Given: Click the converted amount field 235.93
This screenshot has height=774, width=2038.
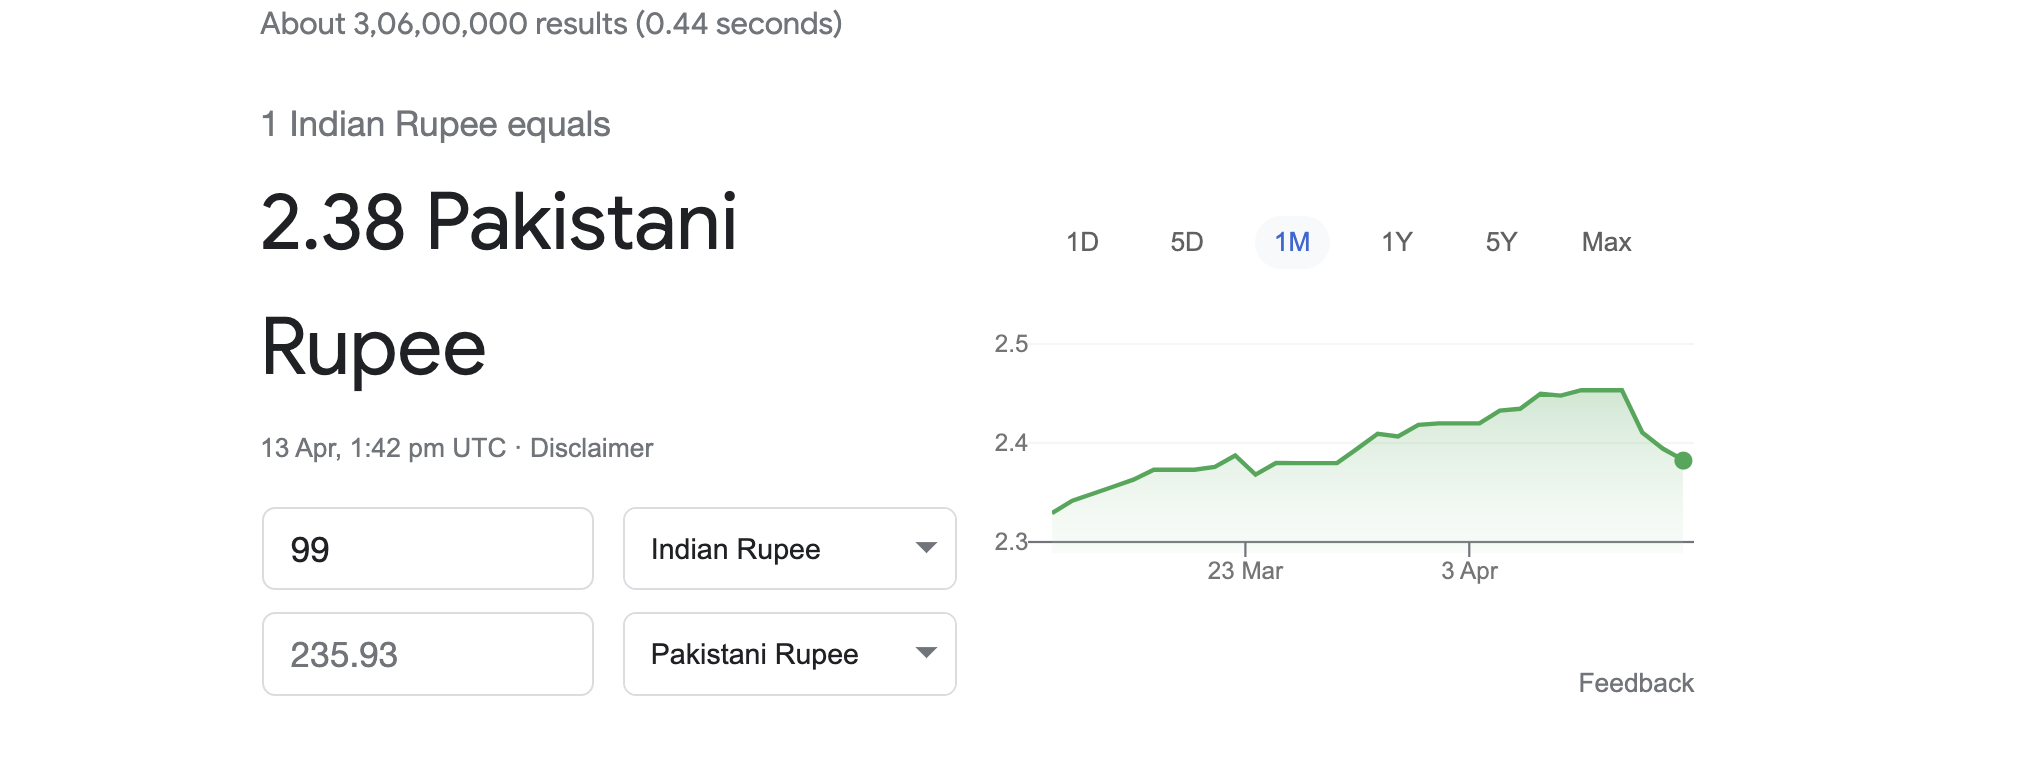Looking at the screenshot, I should [x=428, y=655].
